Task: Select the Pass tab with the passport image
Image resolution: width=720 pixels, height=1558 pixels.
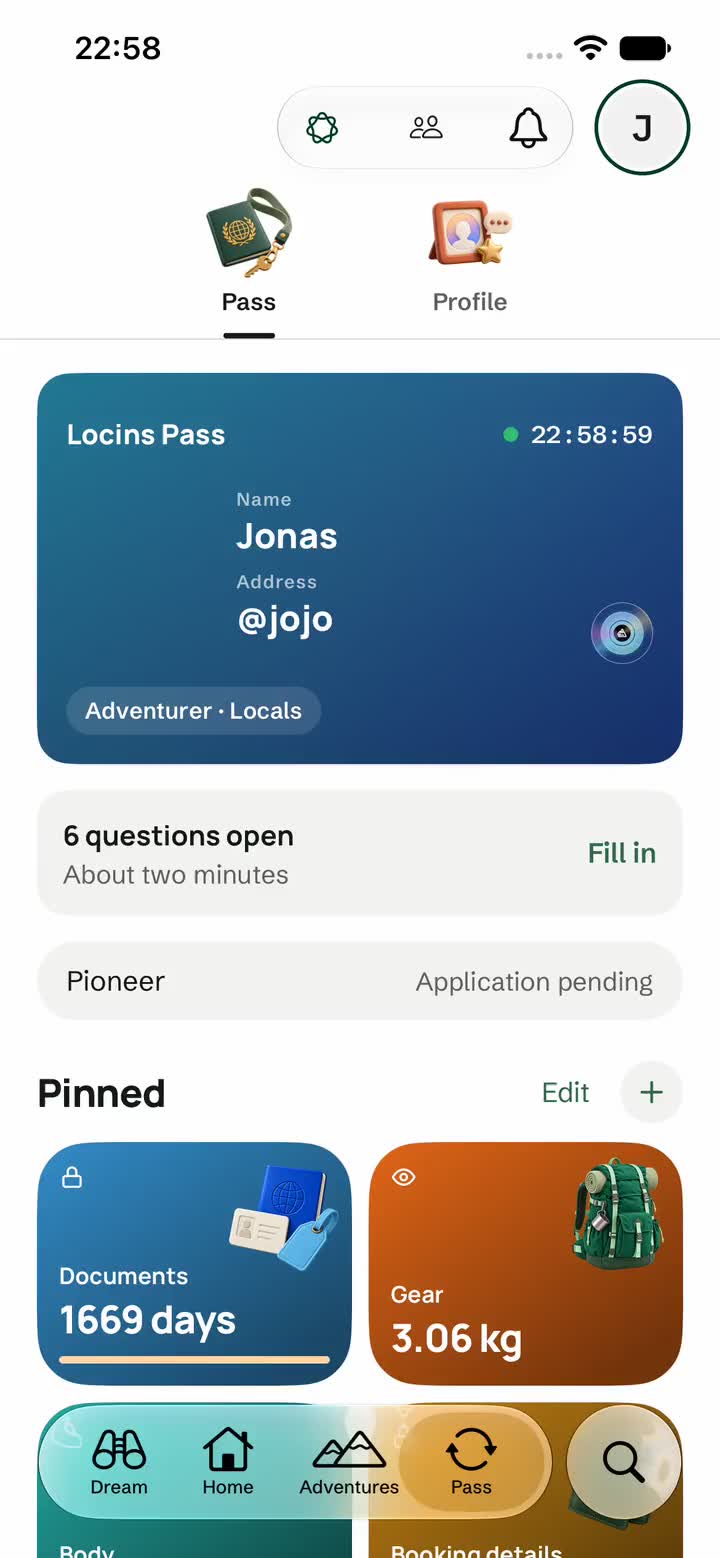Action: click(249, 255)
